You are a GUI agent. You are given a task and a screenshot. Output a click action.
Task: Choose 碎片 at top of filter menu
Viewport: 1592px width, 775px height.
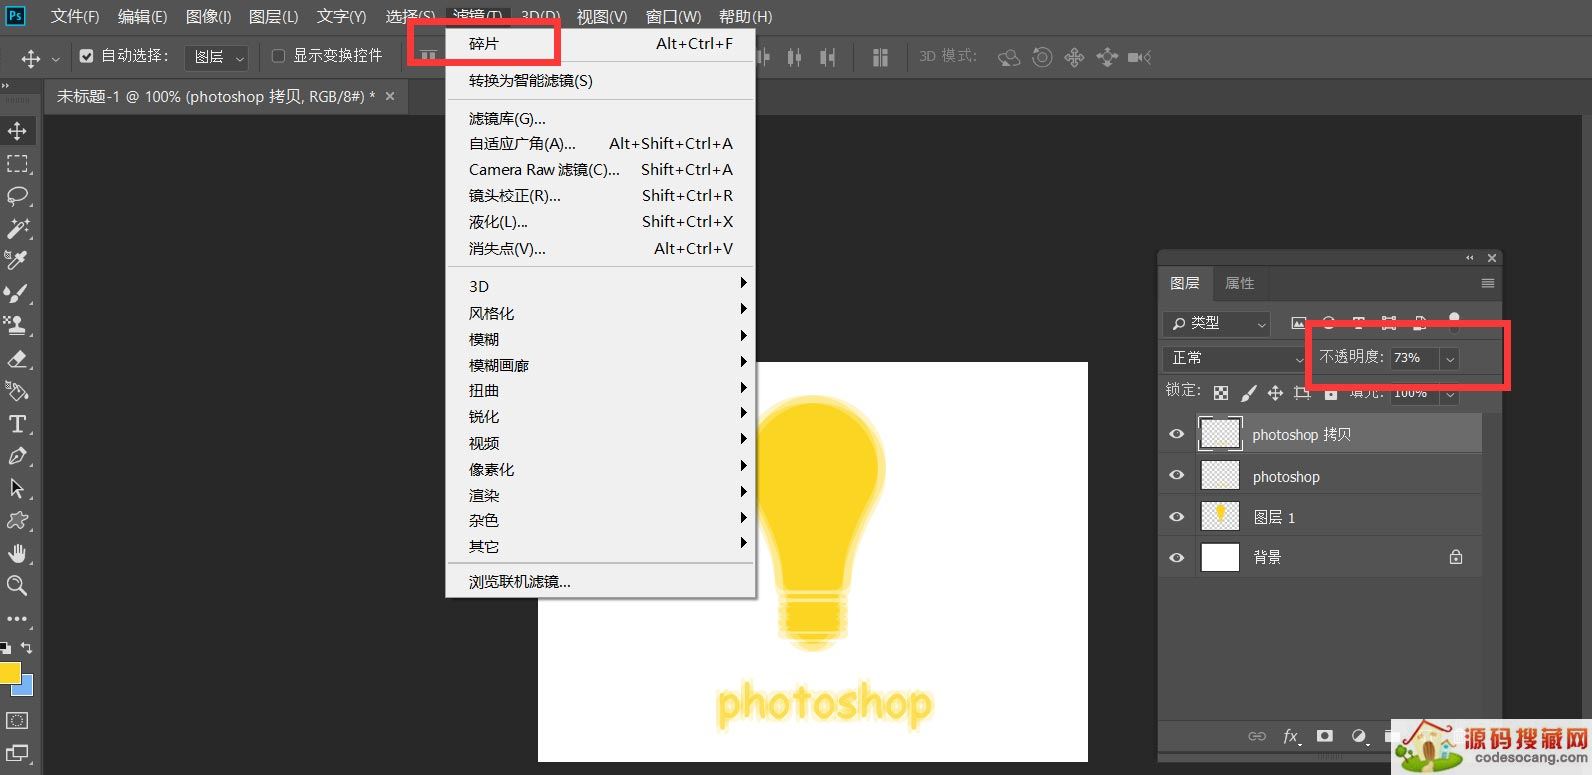coord(600,44)
